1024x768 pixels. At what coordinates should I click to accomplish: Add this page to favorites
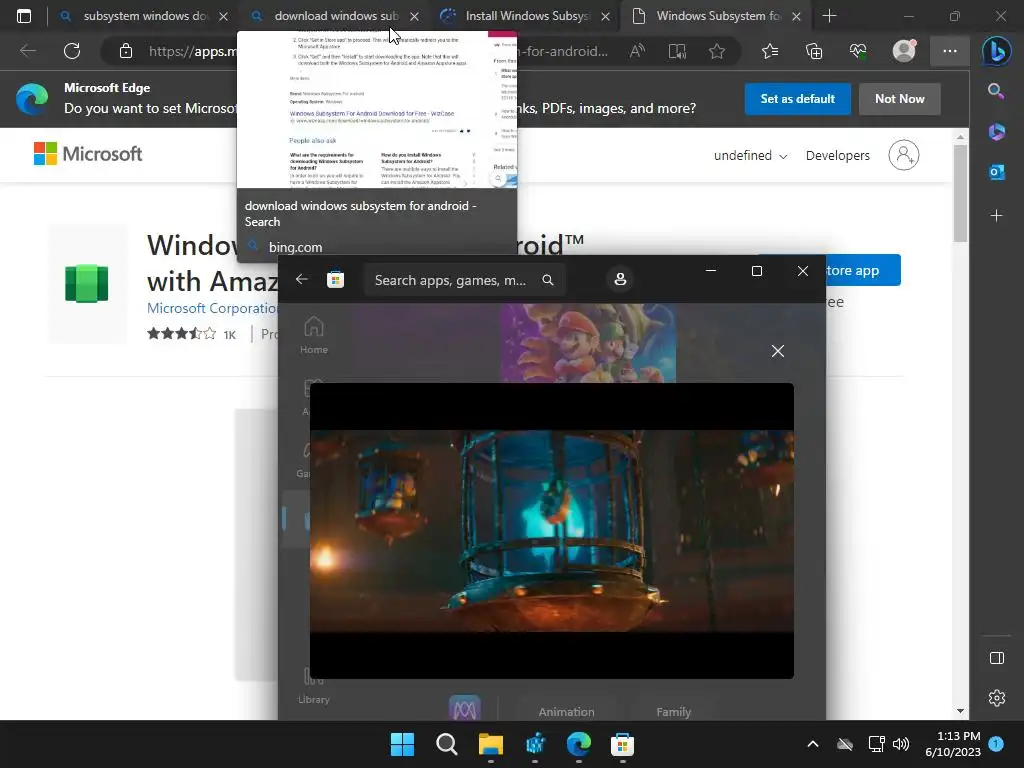click(717, 51)
